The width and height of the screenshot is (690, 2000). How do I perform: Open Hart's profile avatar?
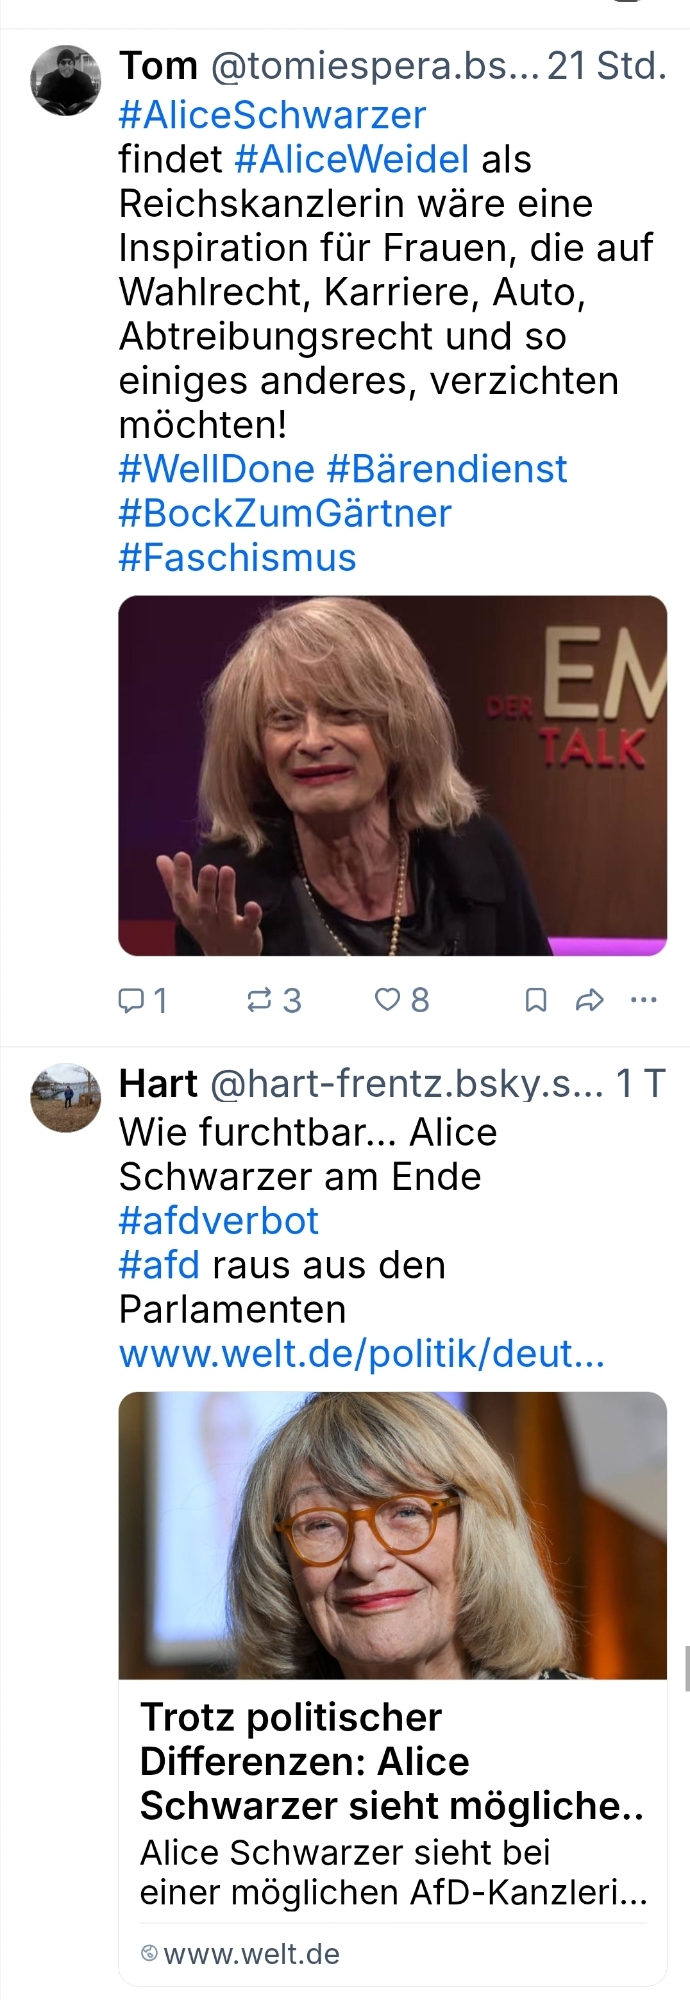(66, 1097)
